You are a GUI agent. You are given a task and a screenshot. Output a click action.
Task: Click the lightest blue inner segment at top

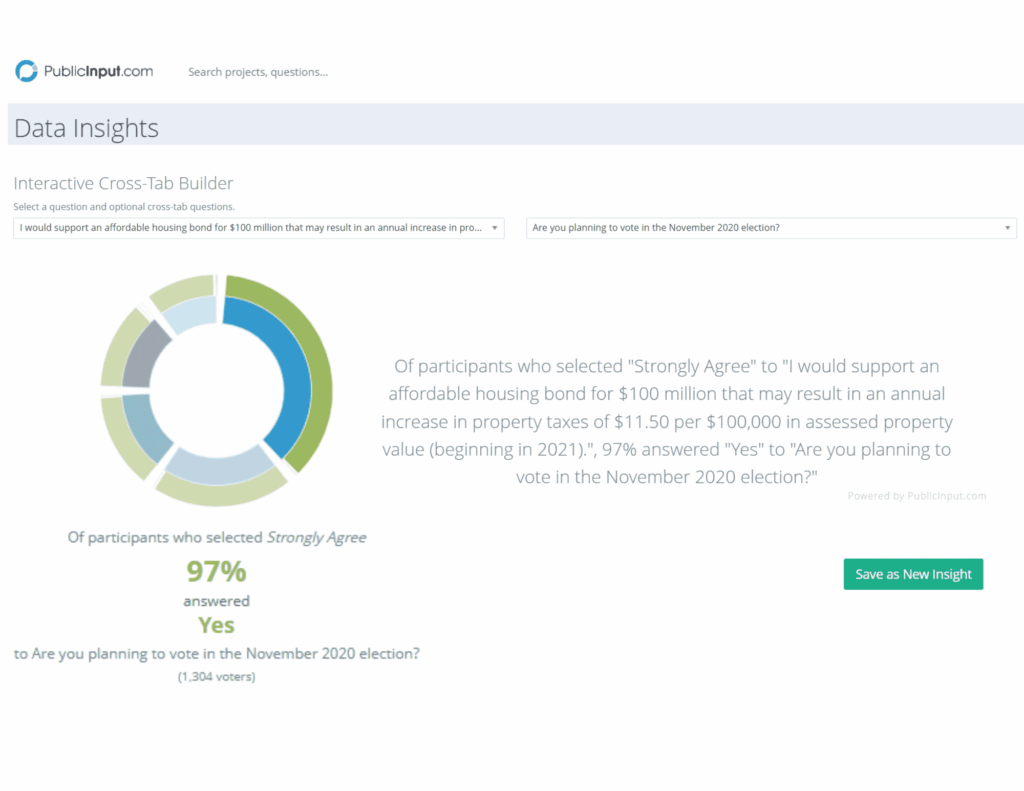click(x=190, y=312)
